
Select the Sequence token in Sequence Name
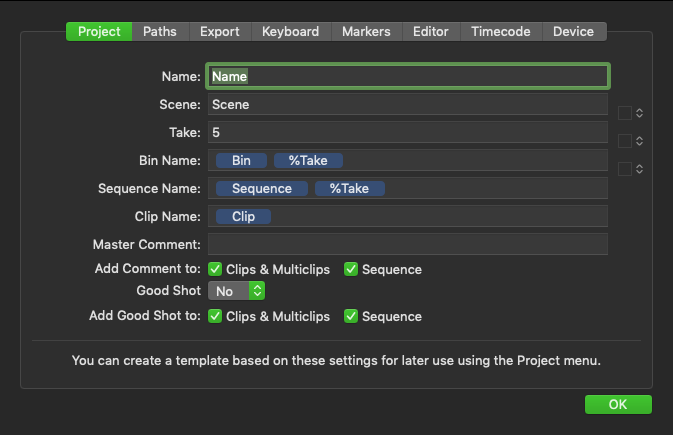pos(262,189)
